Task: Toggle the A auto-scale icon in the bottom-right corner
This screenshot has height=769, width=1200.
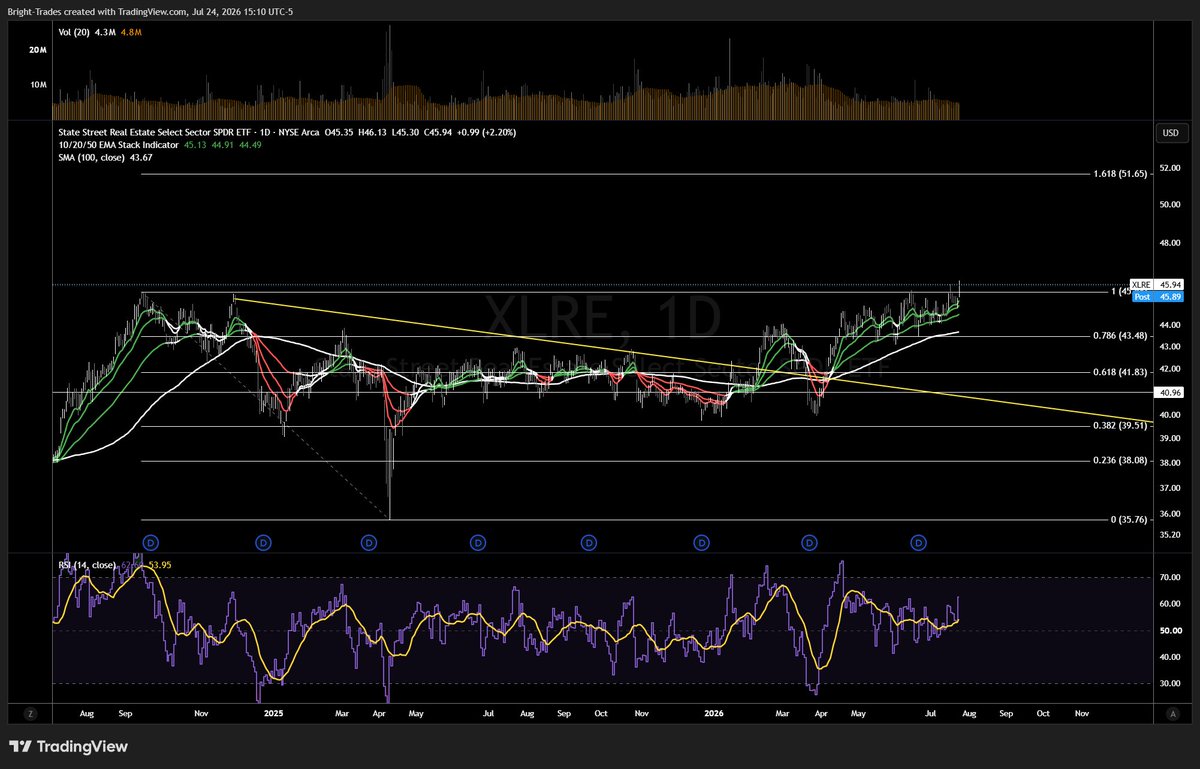Action: (x=1171, y=714)
